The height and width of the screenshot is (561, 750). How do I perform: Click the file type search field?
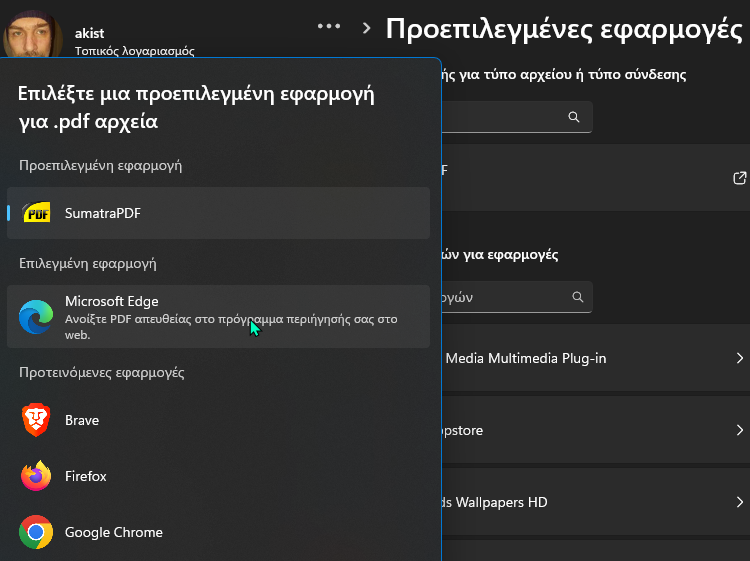[517, 117]
